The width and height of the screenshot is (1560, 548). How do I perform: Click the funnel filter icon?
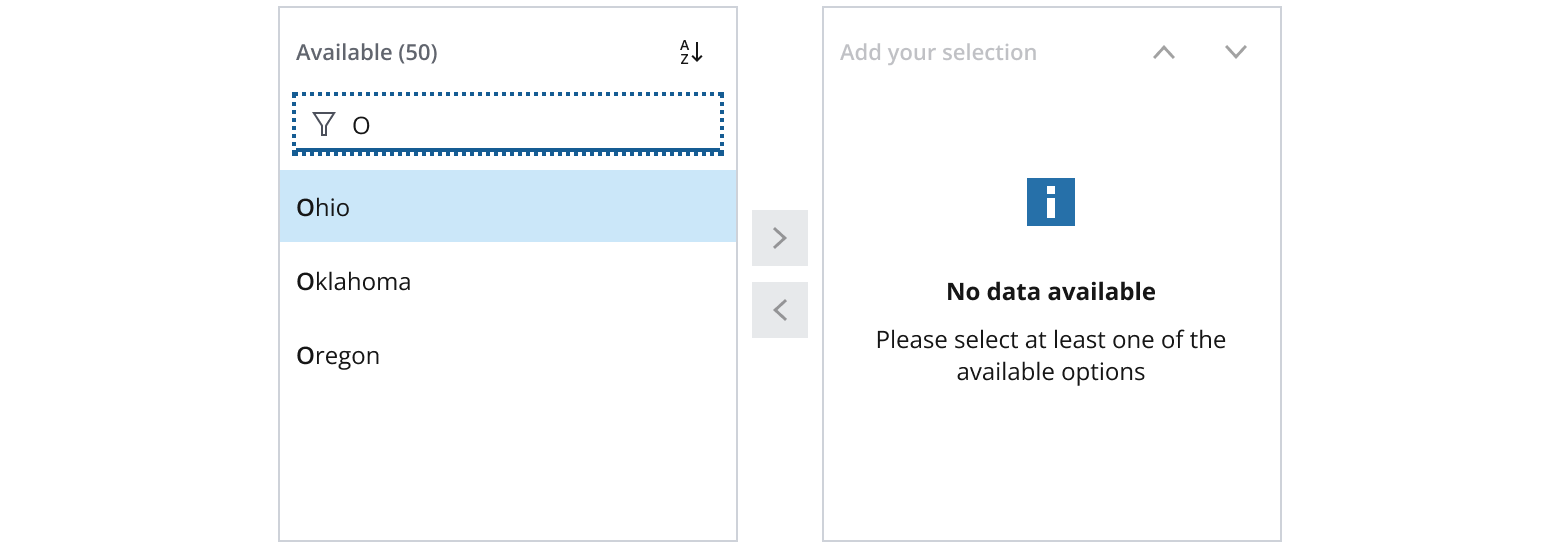(323, 124)
